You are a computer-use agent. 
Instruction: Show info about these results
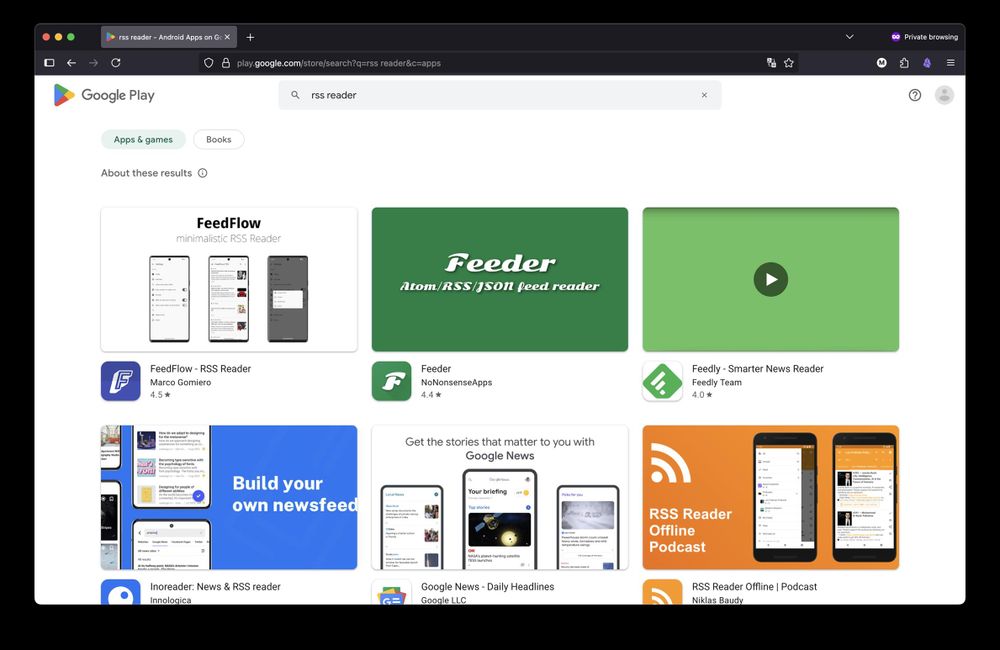click(x=203, y=173)
